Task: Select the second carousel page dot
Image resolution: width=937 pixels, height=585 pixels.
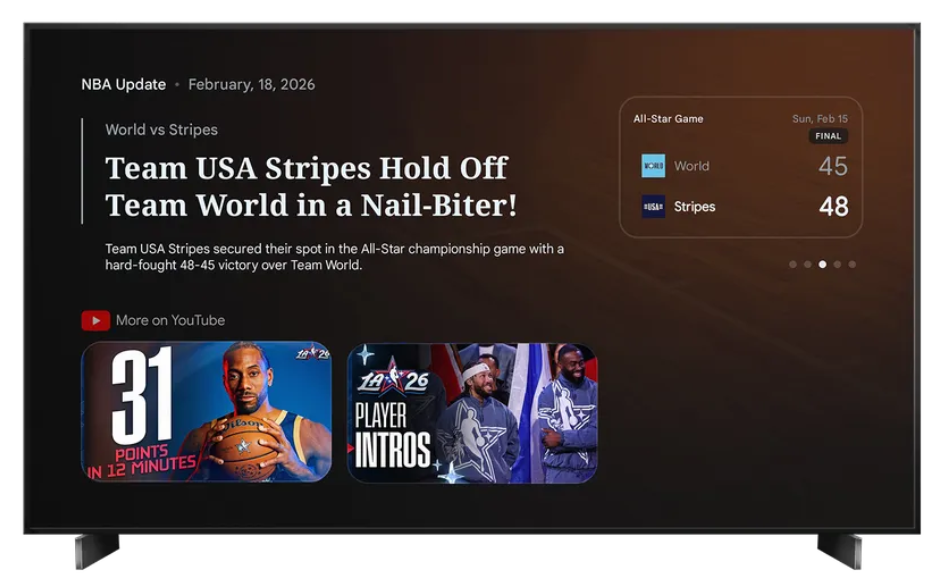Action: 808,264
